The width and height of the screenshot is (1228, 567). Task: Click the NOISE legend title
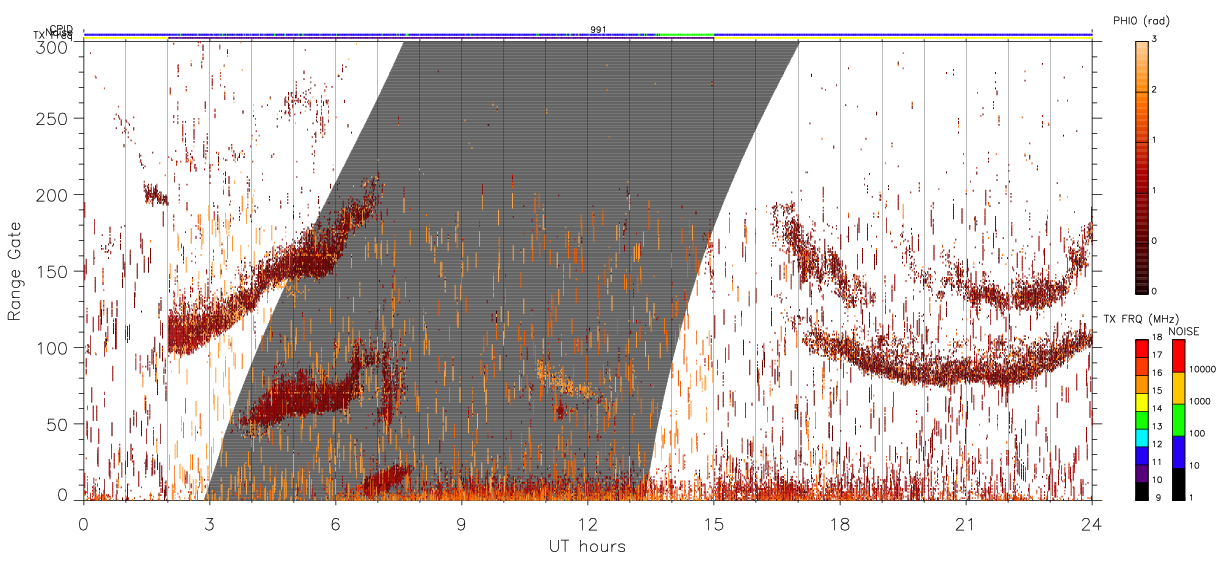point(1186,331)
